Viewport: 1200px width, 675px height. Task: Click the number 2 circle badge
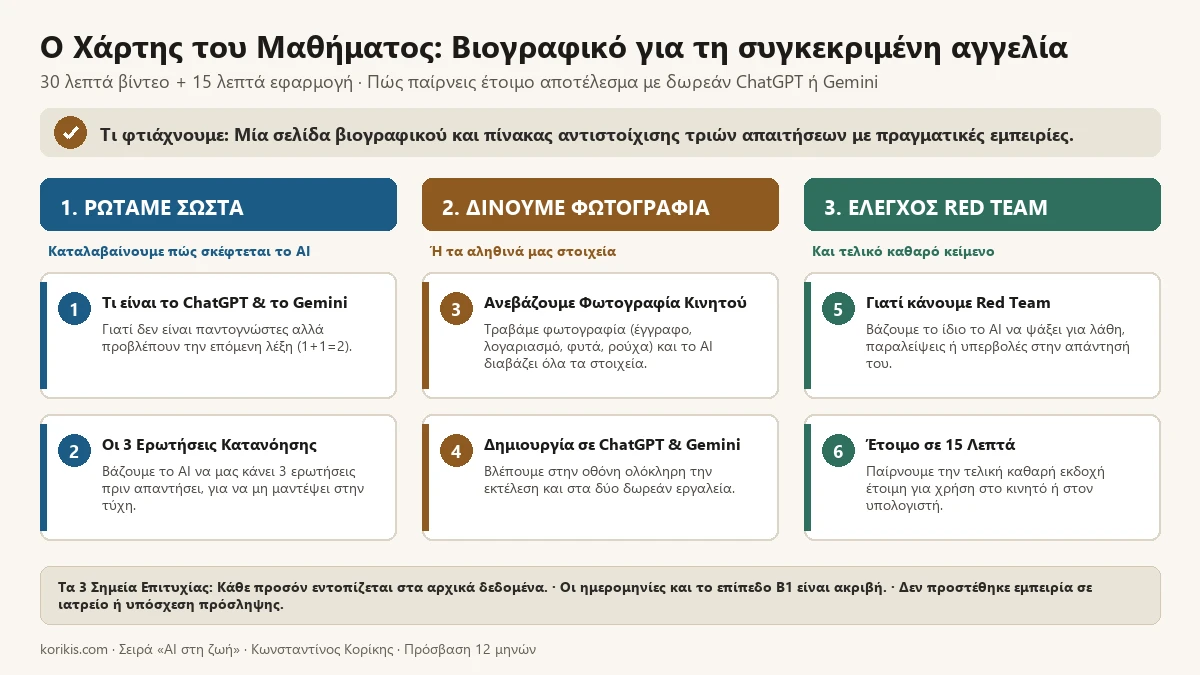click(x=73, y=452)
